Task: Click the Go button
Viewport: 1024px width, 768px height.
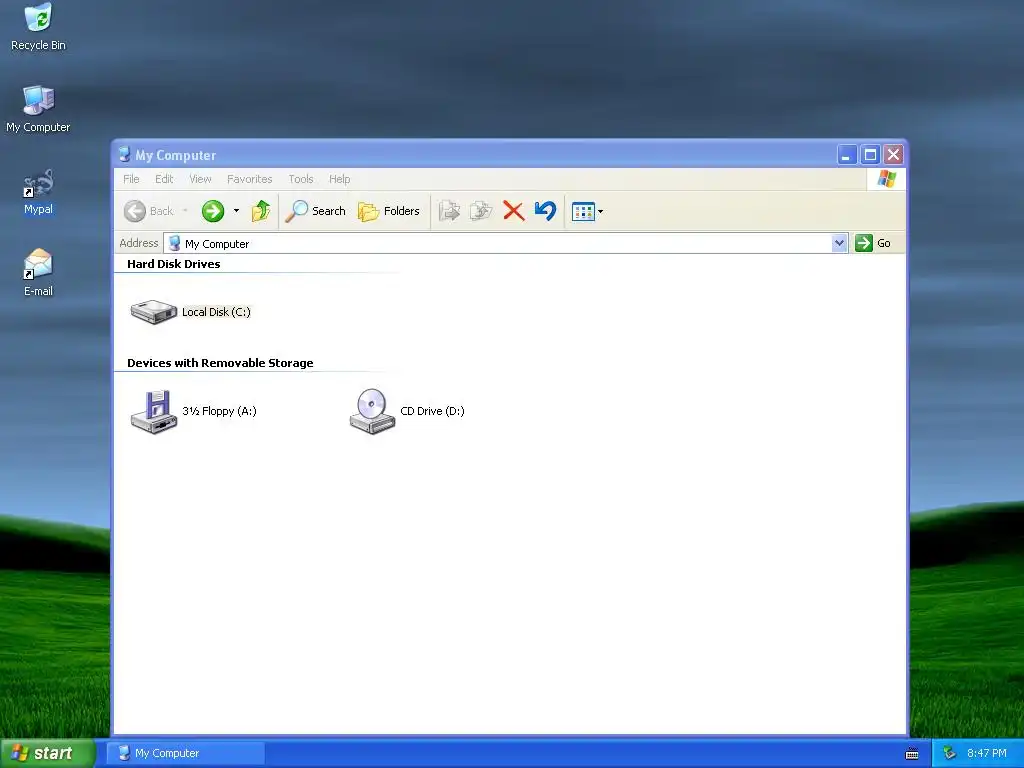Action: (x=873, y=243)
